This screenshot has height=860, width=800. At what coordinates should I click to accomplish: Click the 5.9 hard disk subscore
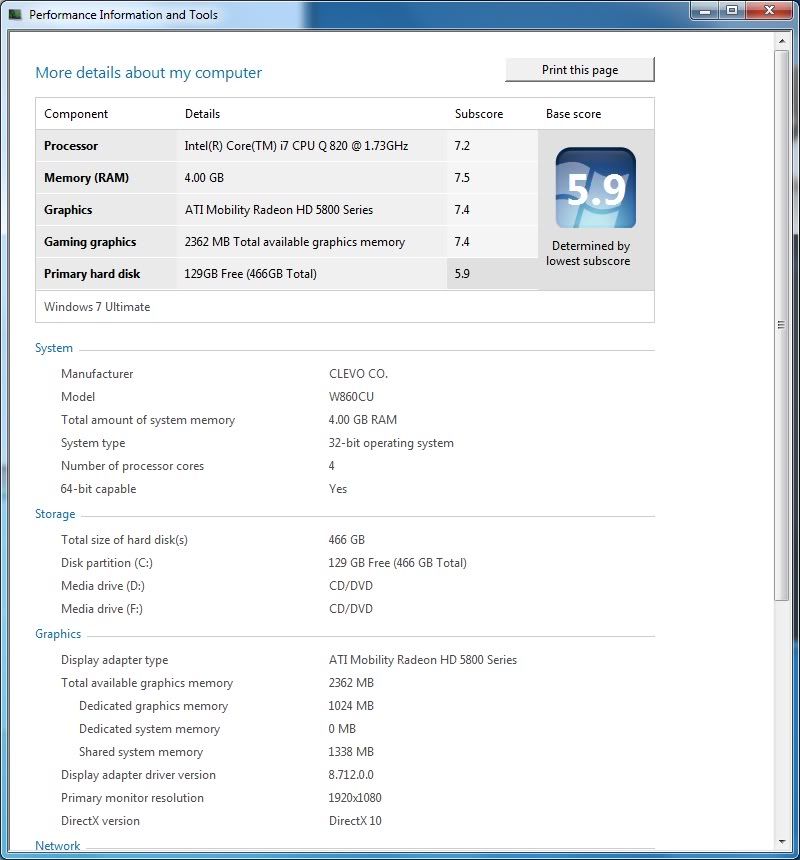[462, 274]
